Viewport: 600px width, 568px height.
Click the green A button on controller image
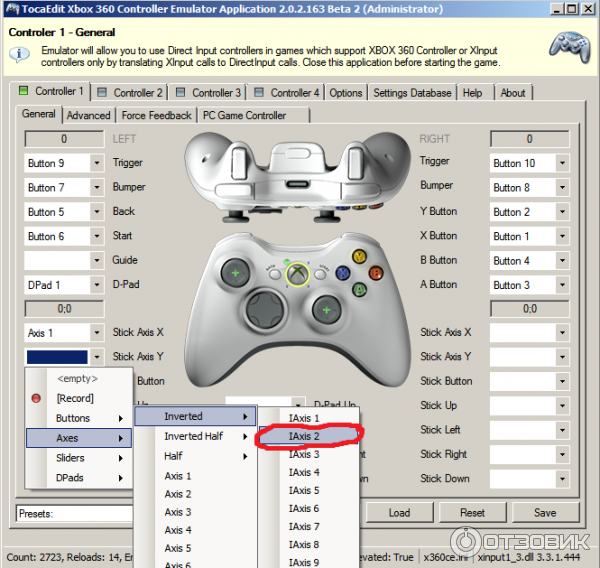coord(358,288)
